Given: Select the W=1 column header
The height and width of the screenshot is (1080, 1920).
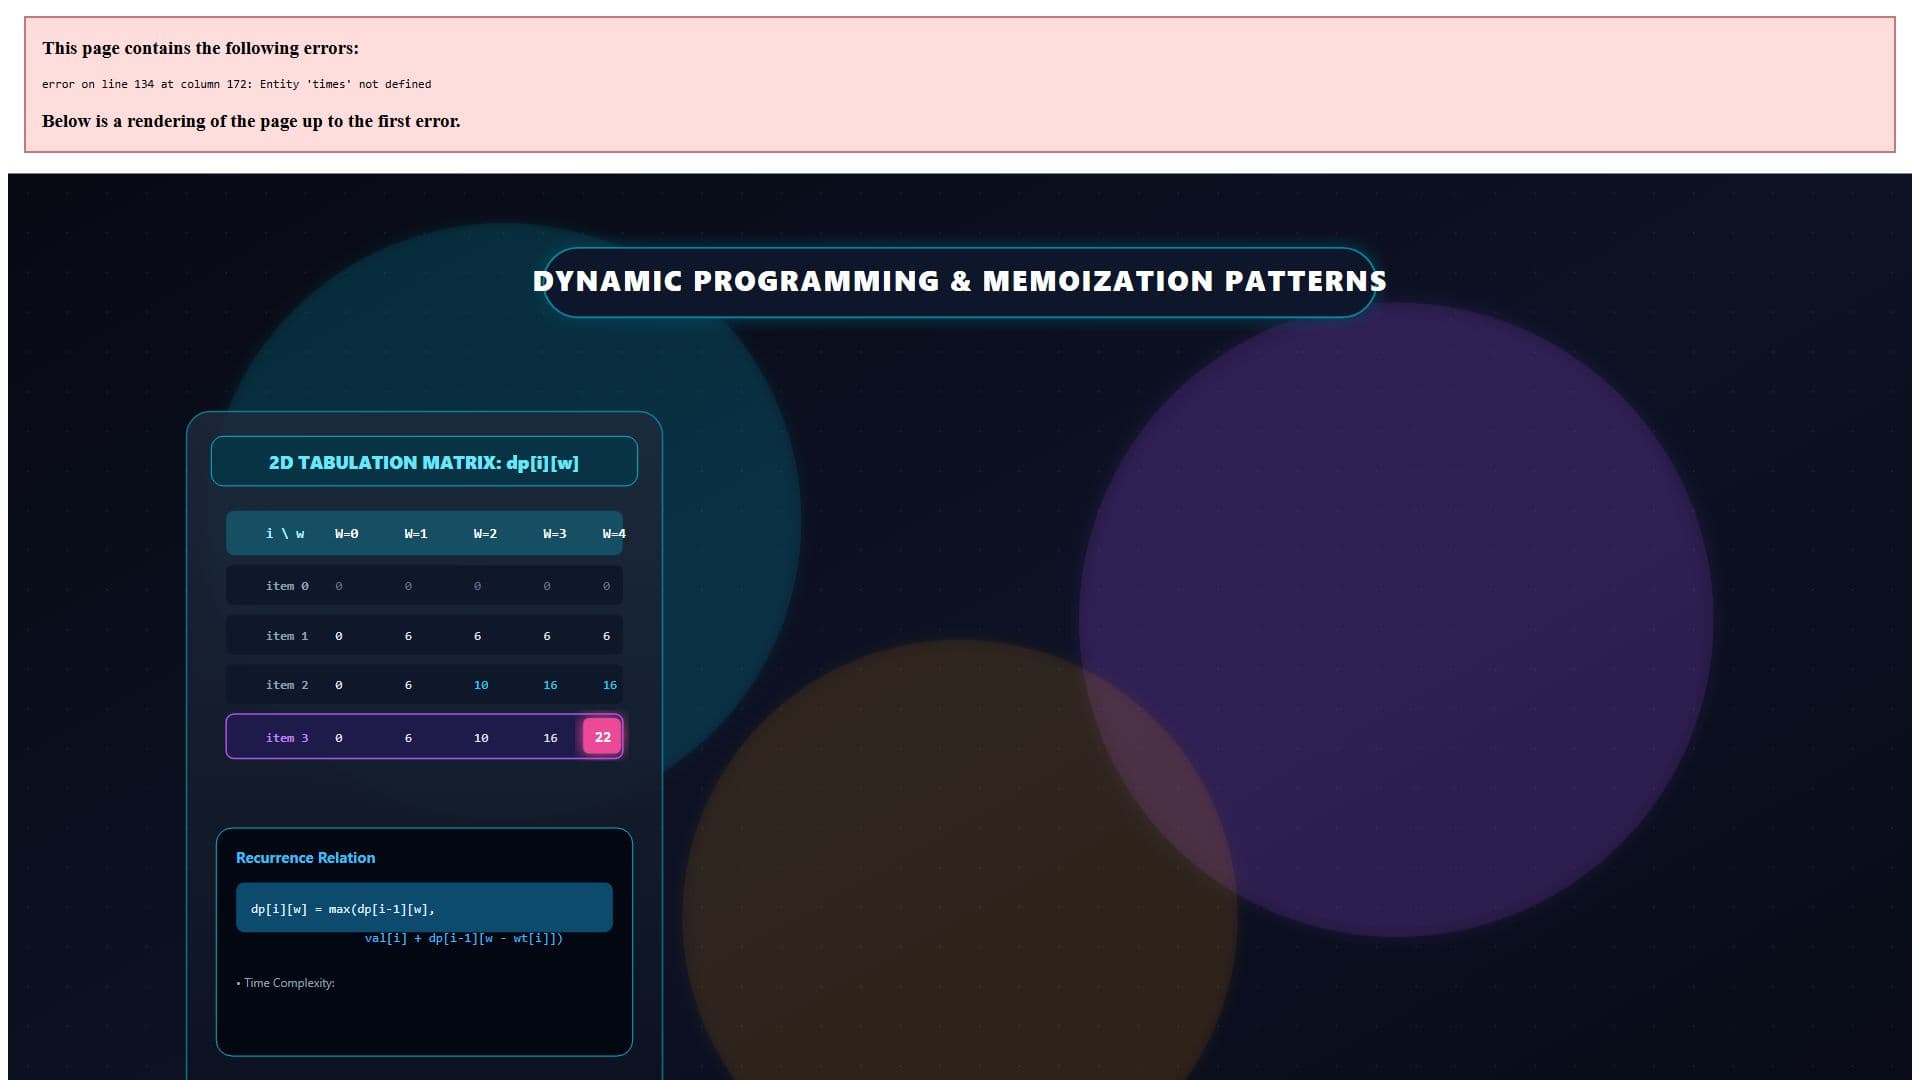Looking at the screenshot, I should (x=416, y=534).
